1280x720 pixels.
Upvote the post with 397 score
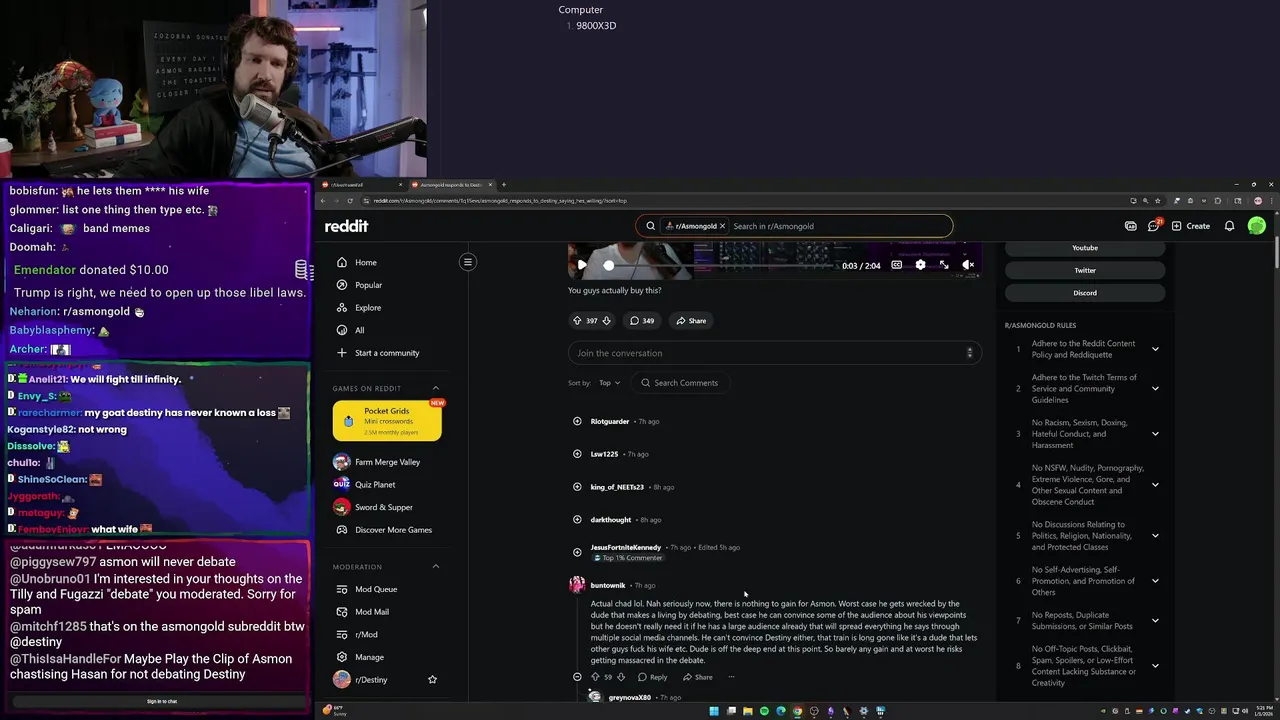pos(577,321)
